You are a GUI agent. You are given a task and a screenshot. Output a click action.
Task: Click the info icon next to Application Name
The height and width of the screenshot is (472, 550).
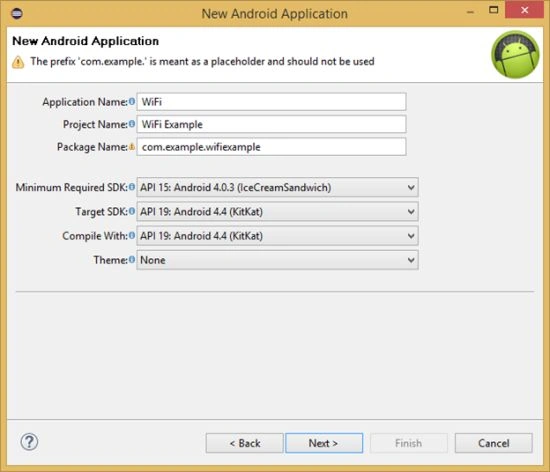tap(132, 101)
